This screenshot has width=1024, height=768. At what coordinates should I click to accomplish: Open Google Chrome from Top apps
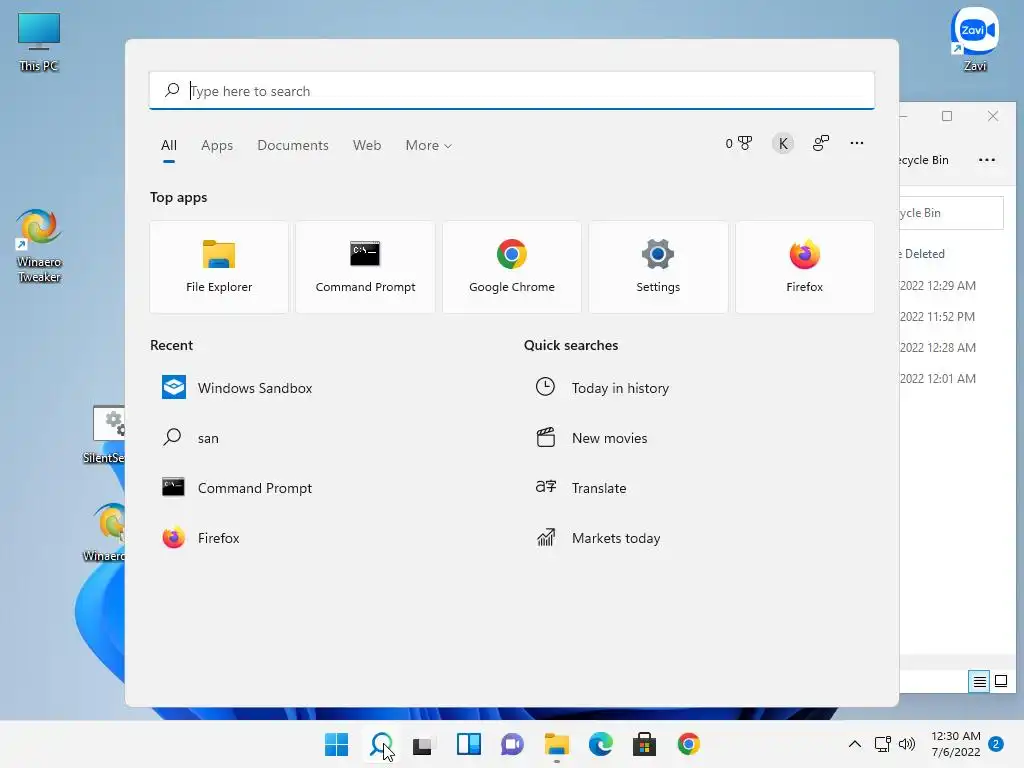coord(511,267)
